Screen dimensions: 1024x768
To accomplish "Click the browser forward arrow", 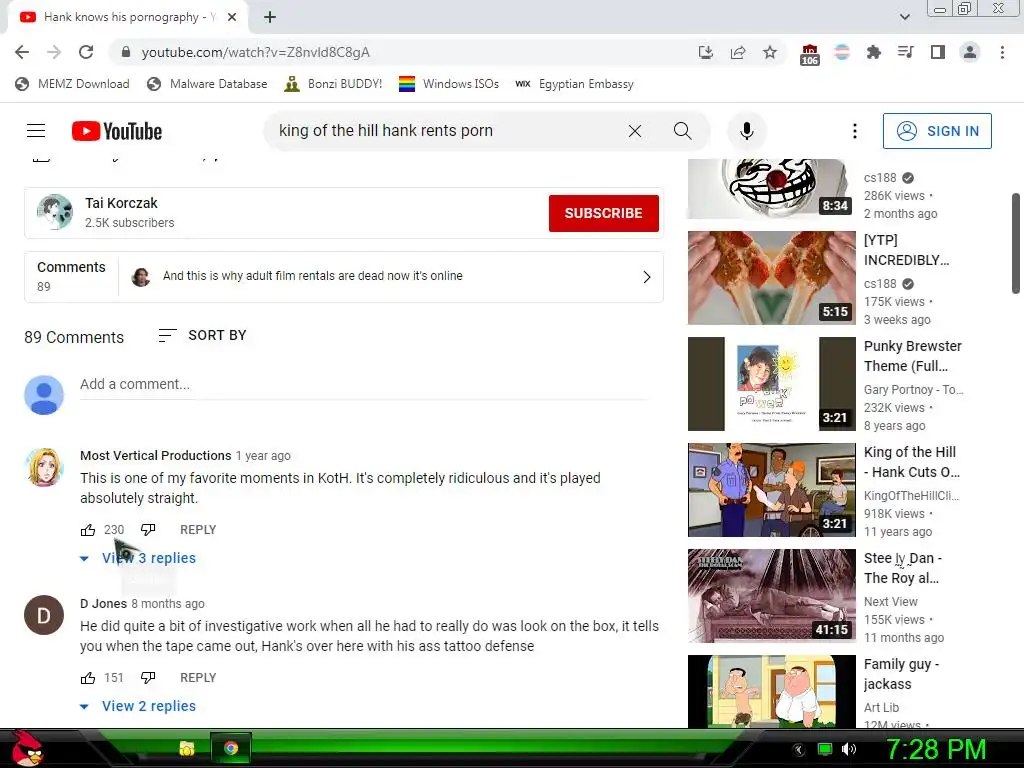I will point(54,52).
